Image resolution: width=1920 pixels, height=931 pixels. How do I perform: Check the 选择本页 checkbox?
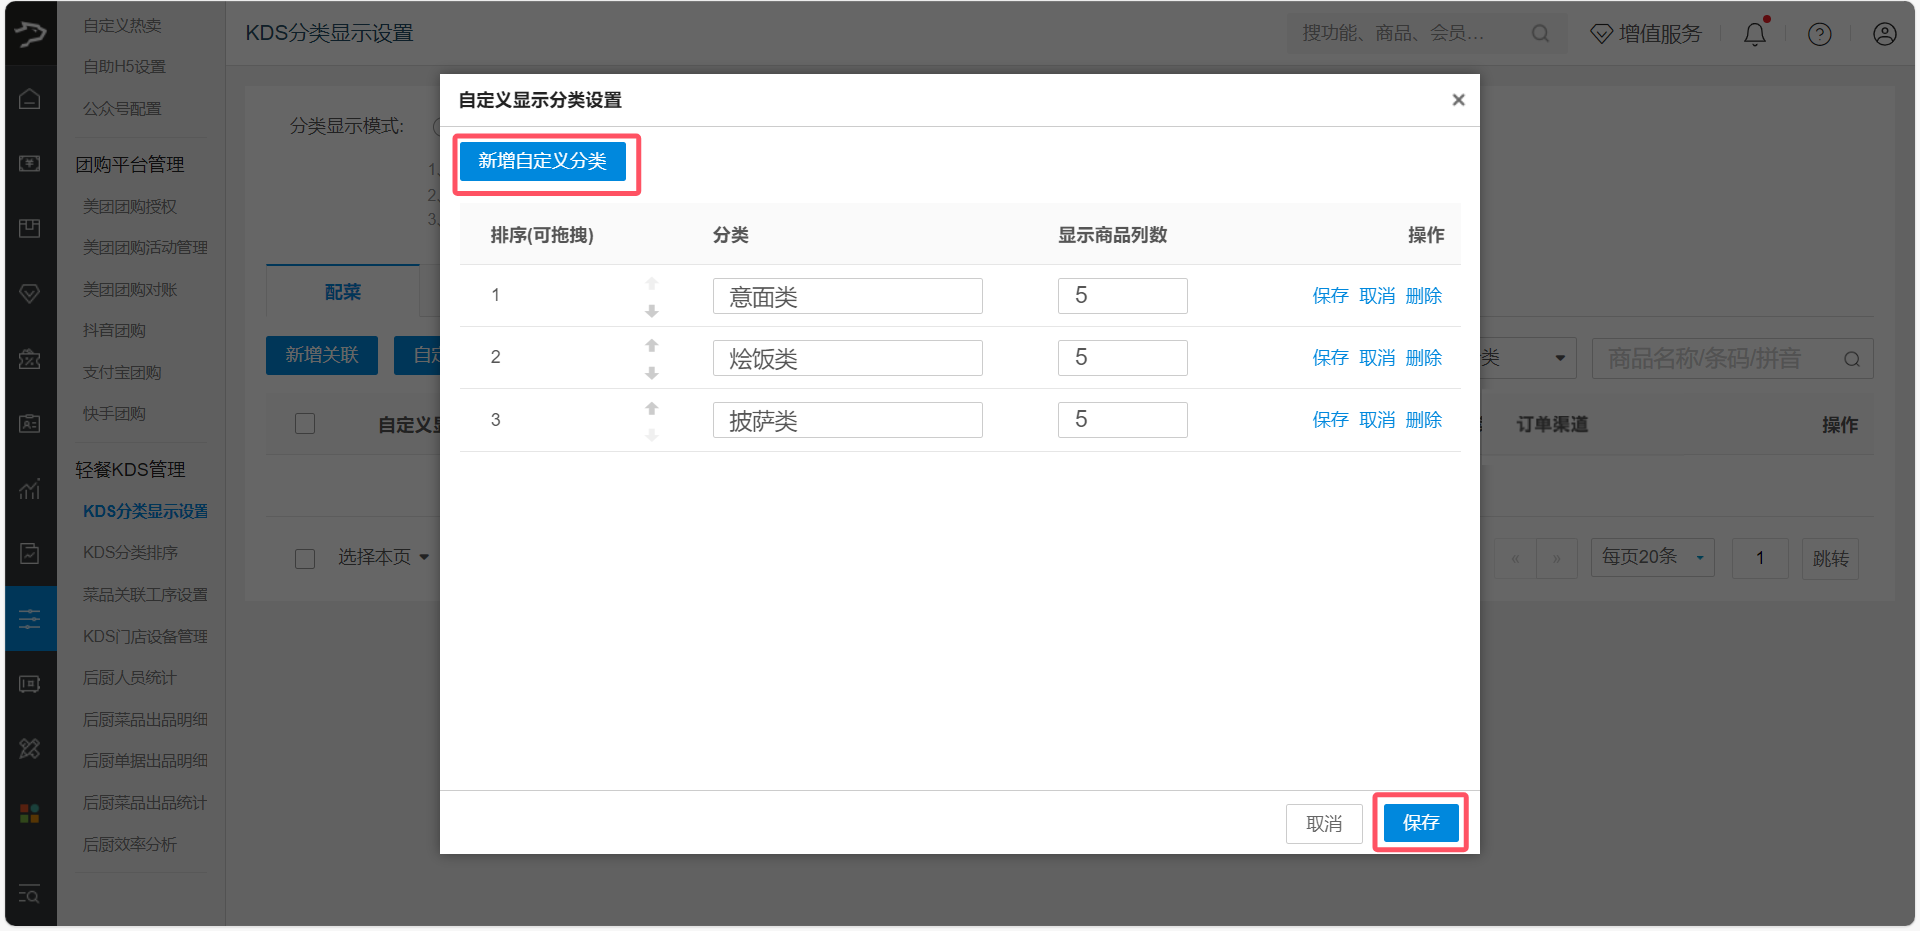click(x=305, y=558)
